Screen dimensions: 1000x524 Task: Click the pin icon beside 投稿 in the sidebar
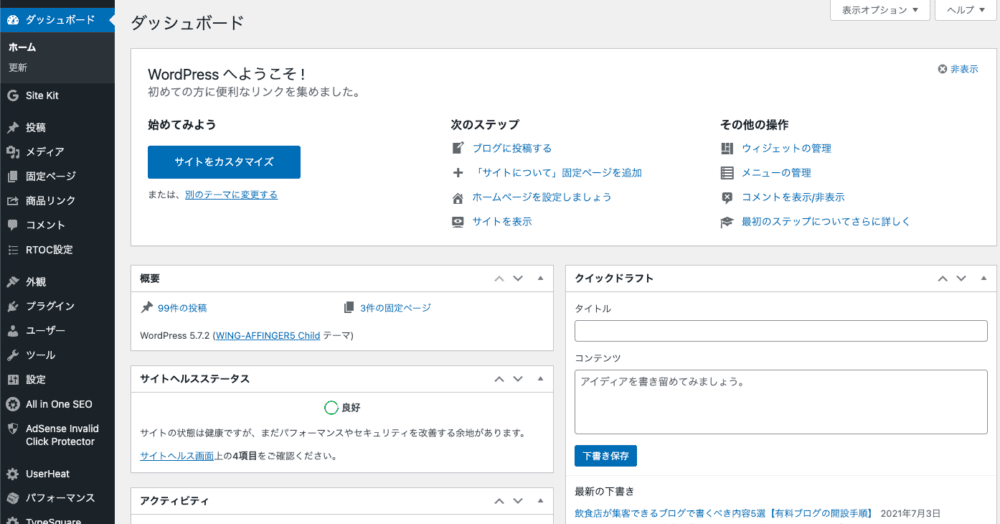tap(13, 127)
